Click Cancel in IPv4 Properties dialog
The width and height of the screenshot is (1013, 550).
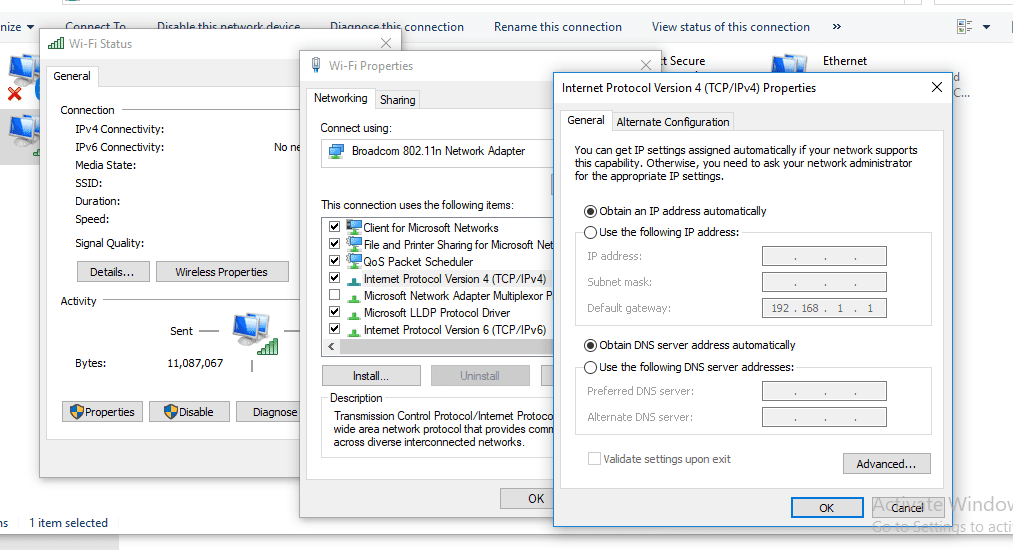[907, 508]
